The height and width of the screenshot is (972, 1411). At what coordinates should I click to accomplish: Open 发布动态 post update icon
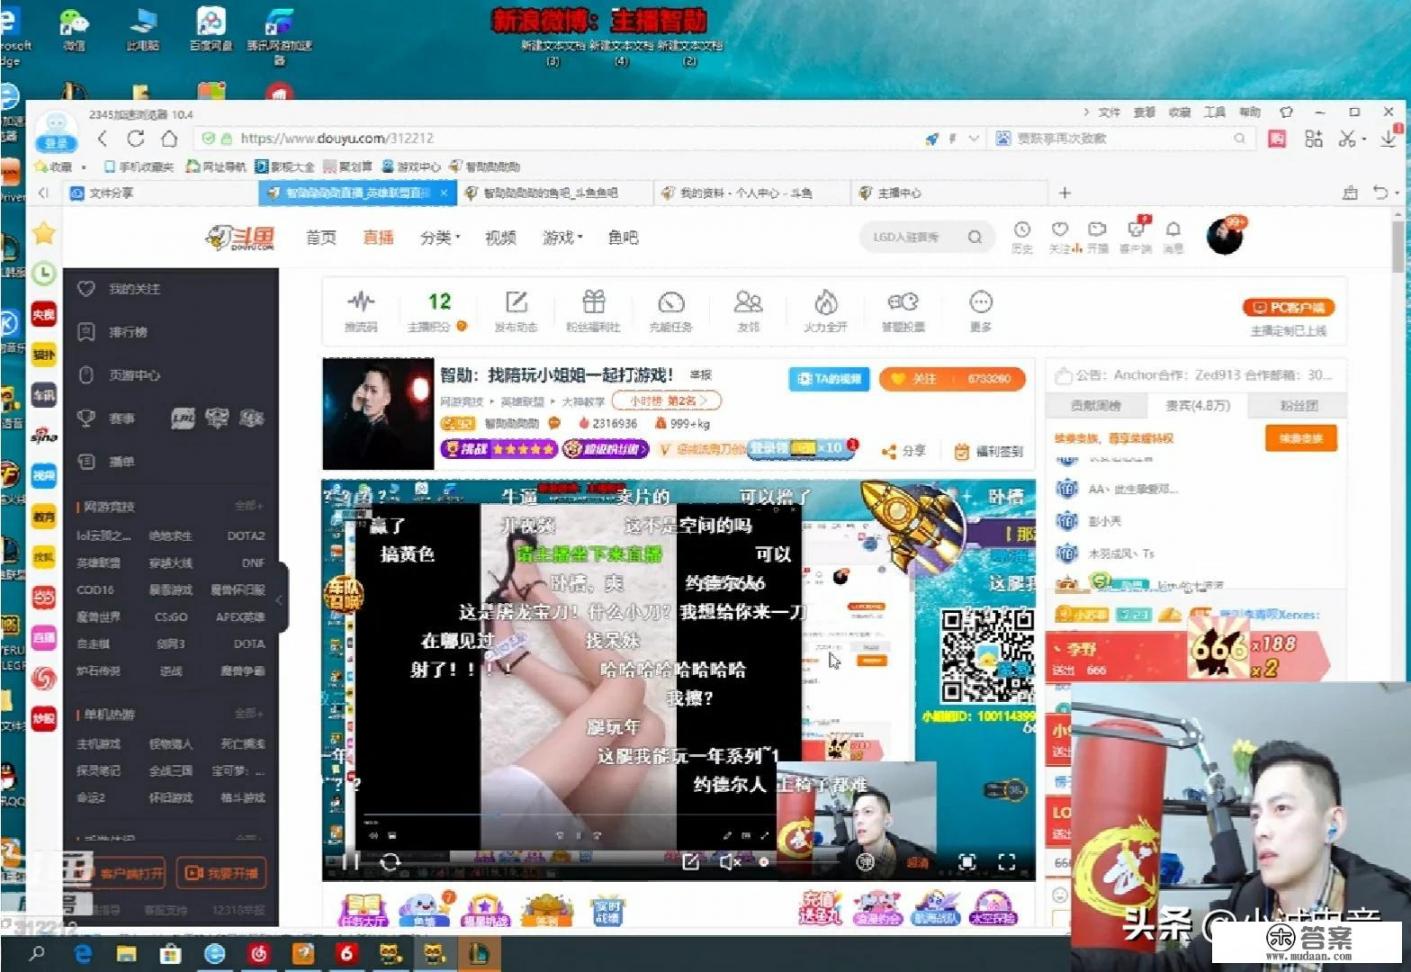516,302
